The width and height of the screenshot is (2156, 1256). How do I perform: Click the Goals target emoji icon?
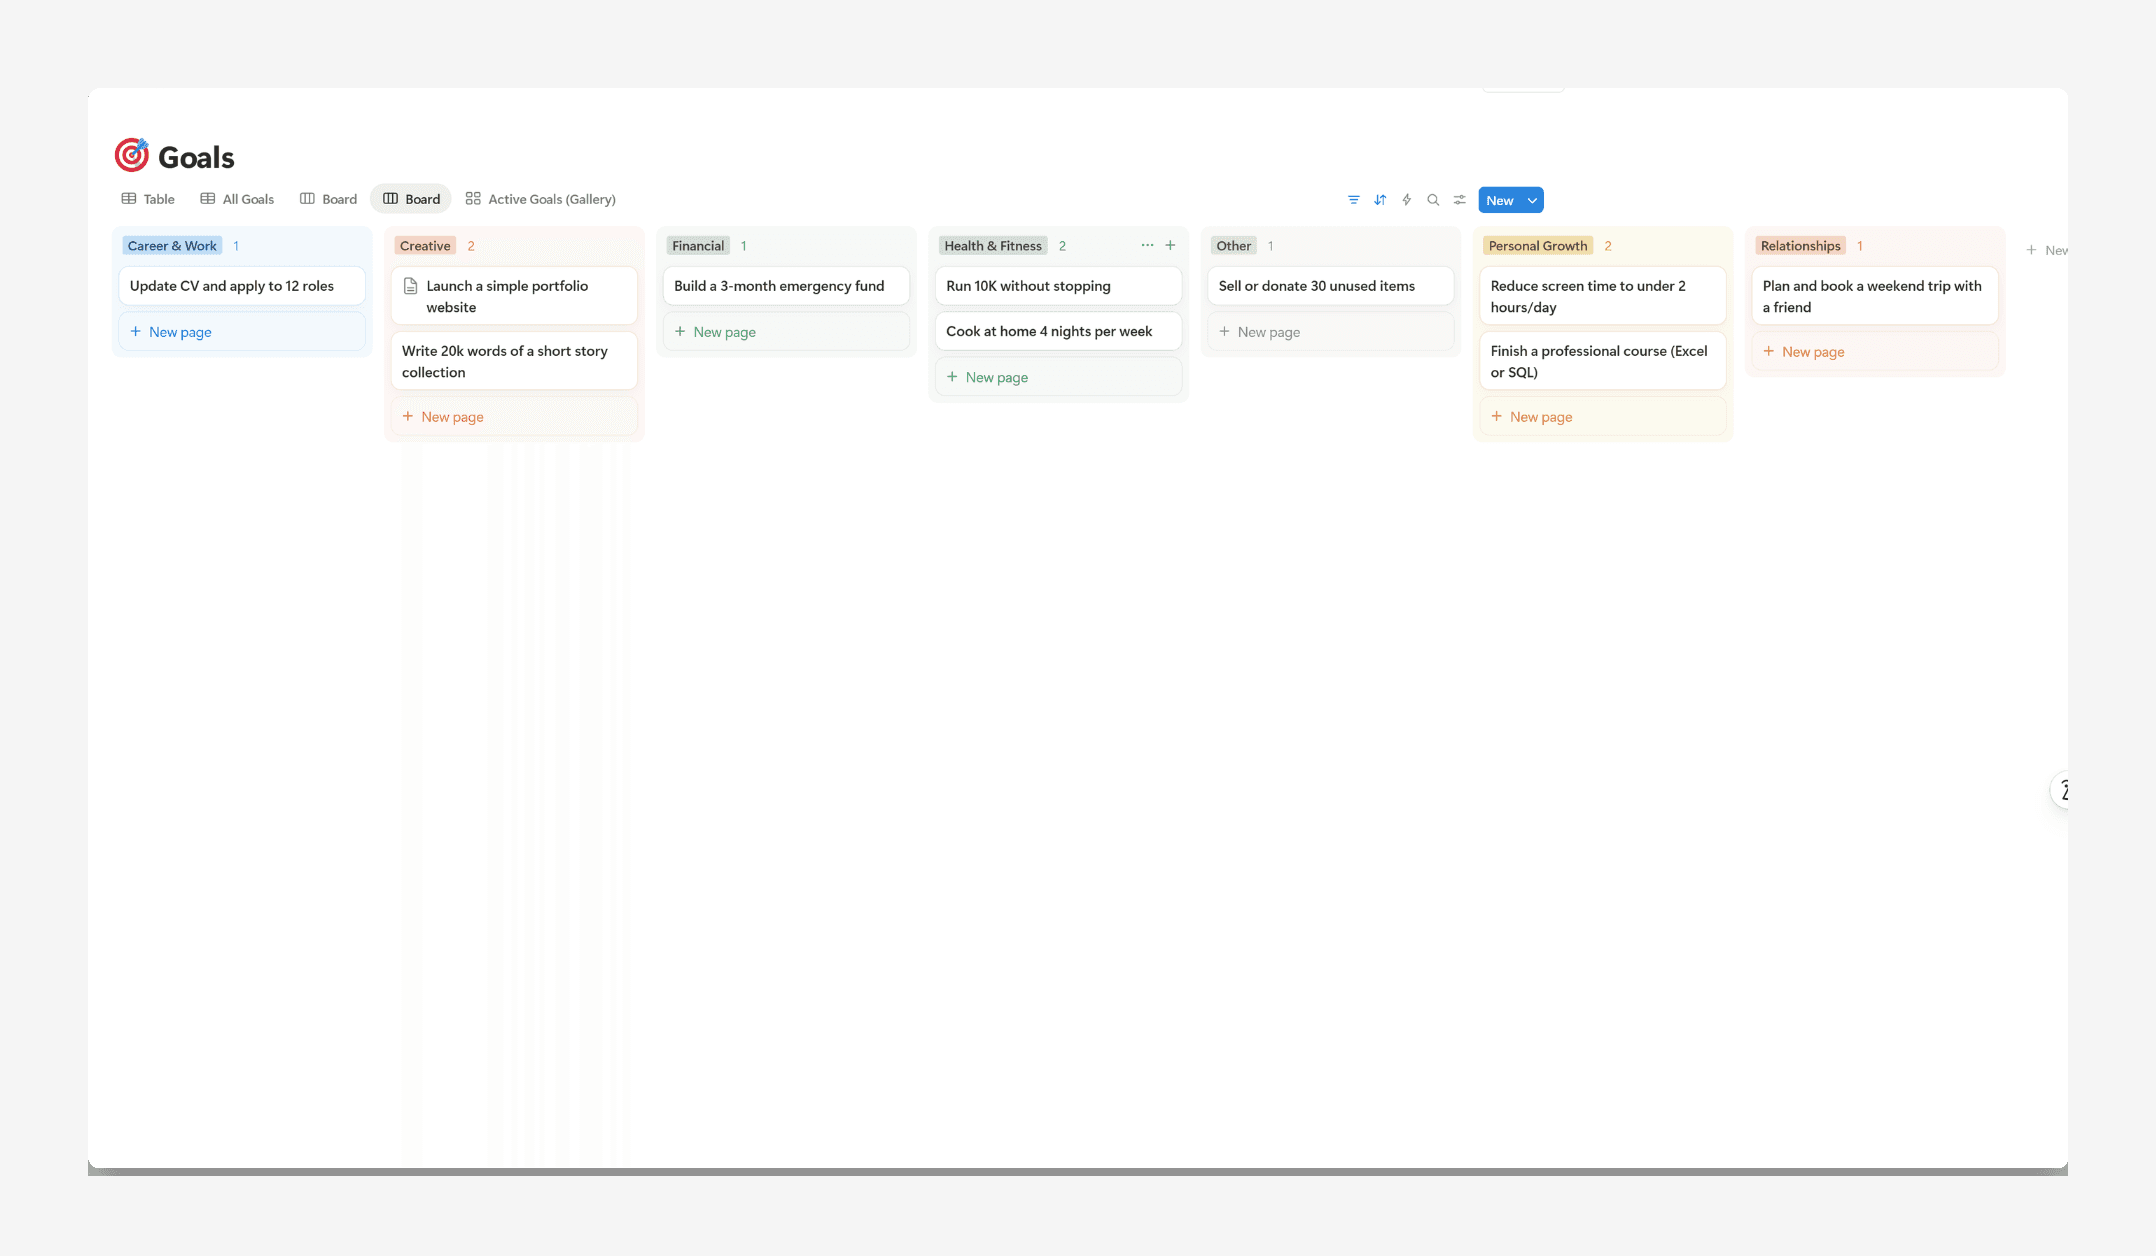pos(132,155)
